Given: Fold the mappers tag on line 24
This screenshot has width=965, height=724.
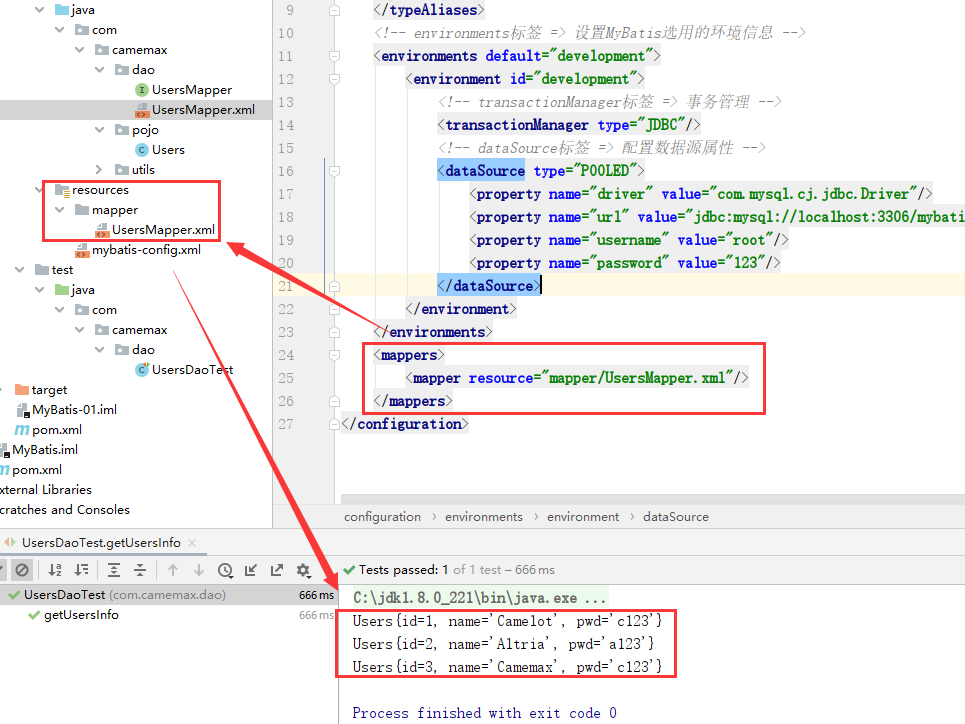Looking at the screenshot, I should [334, 355].
